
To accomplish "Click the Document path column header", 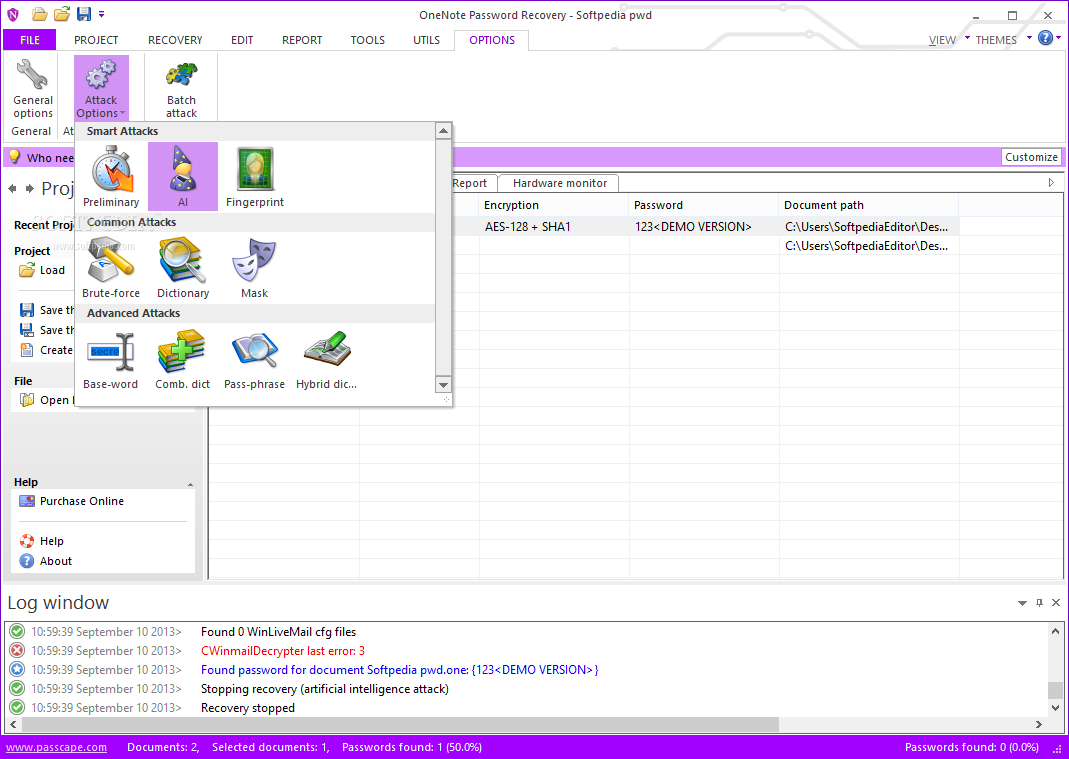I will [x=869, y=205].
